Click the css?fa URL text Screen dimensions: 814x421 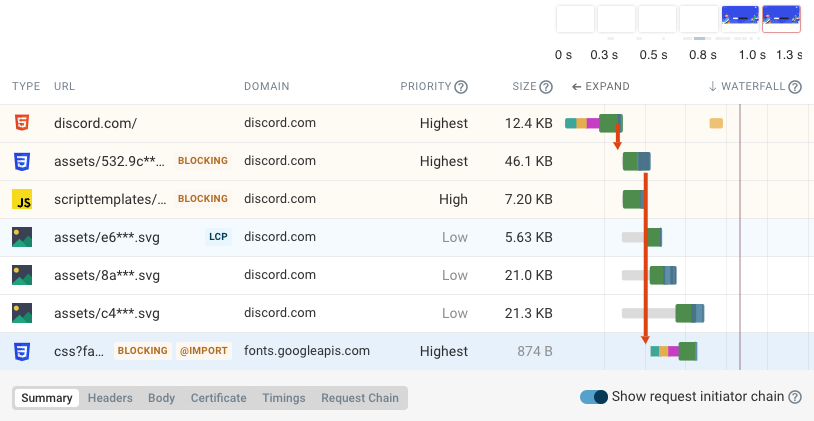[x=80, y=351]
